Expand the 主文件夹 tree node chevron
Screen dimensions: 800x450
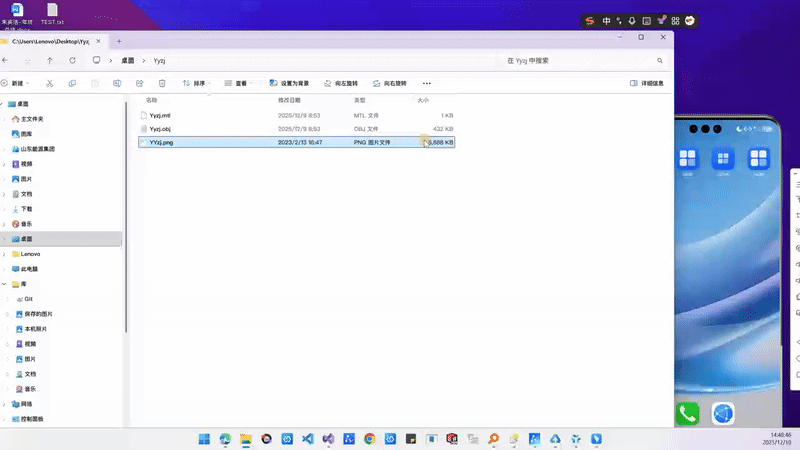(5, 119)
